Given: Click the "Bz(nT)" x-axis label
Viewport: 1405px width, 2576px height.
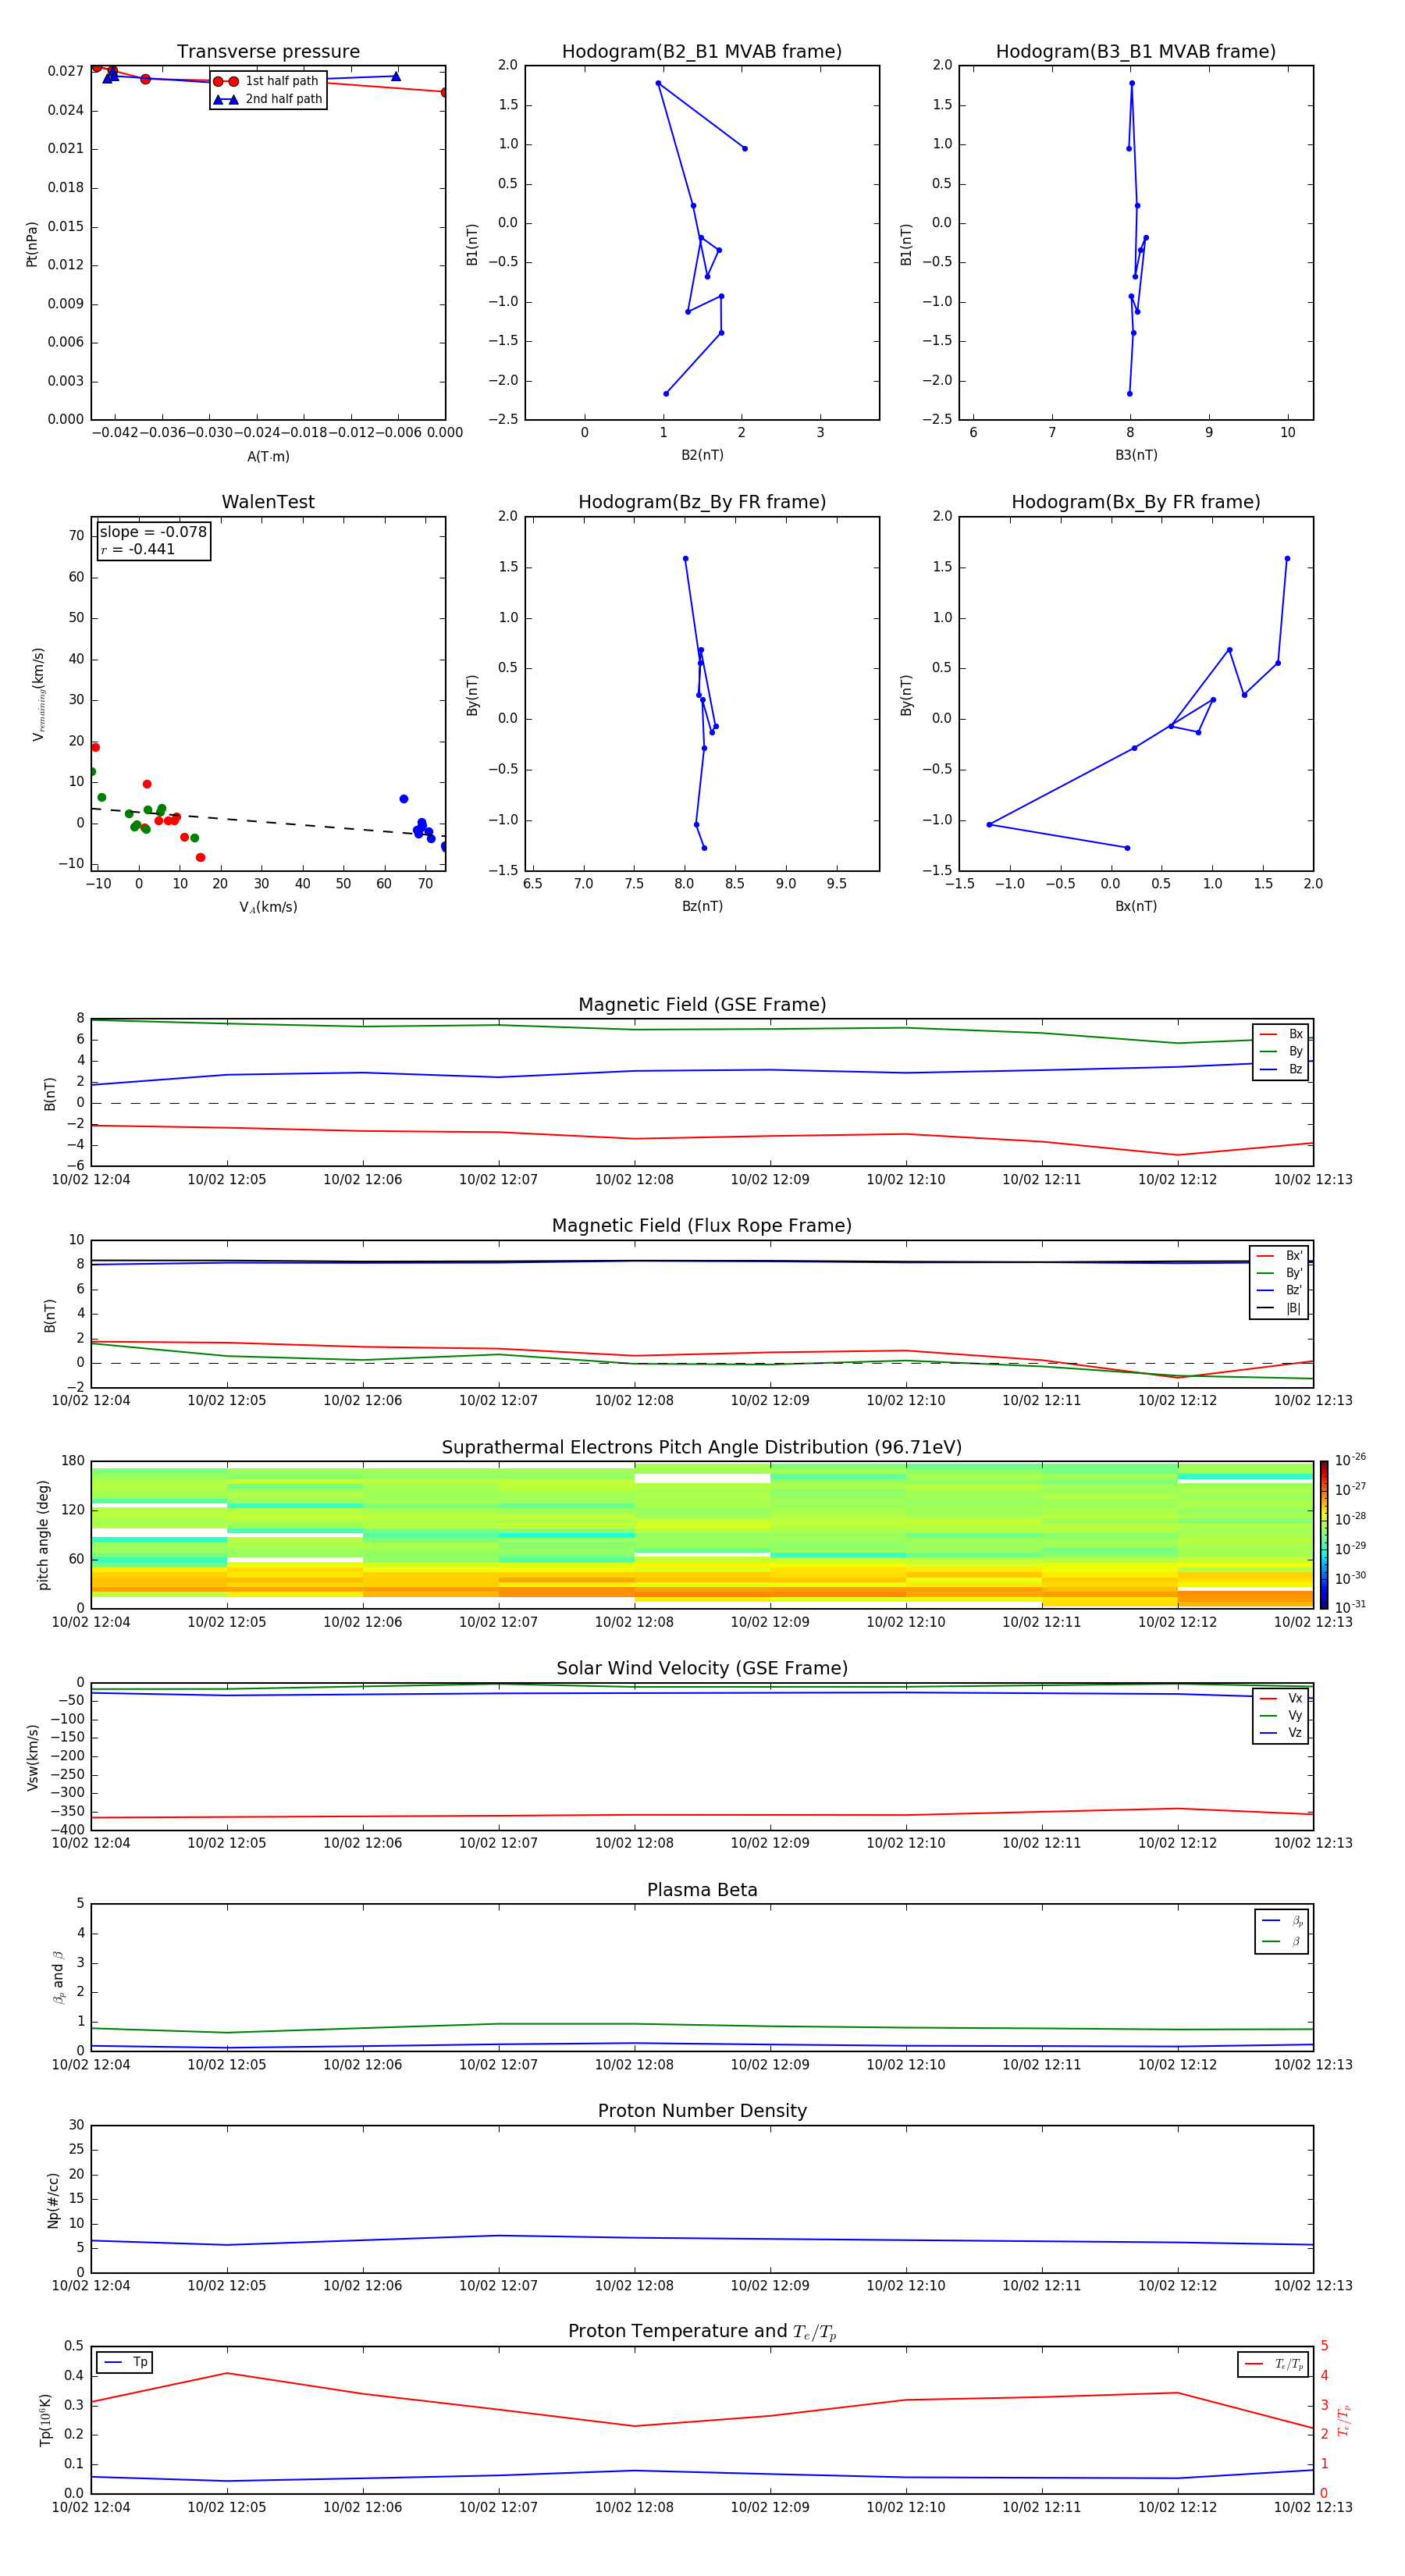Looking at the screenshot, I should pos(702,906).
